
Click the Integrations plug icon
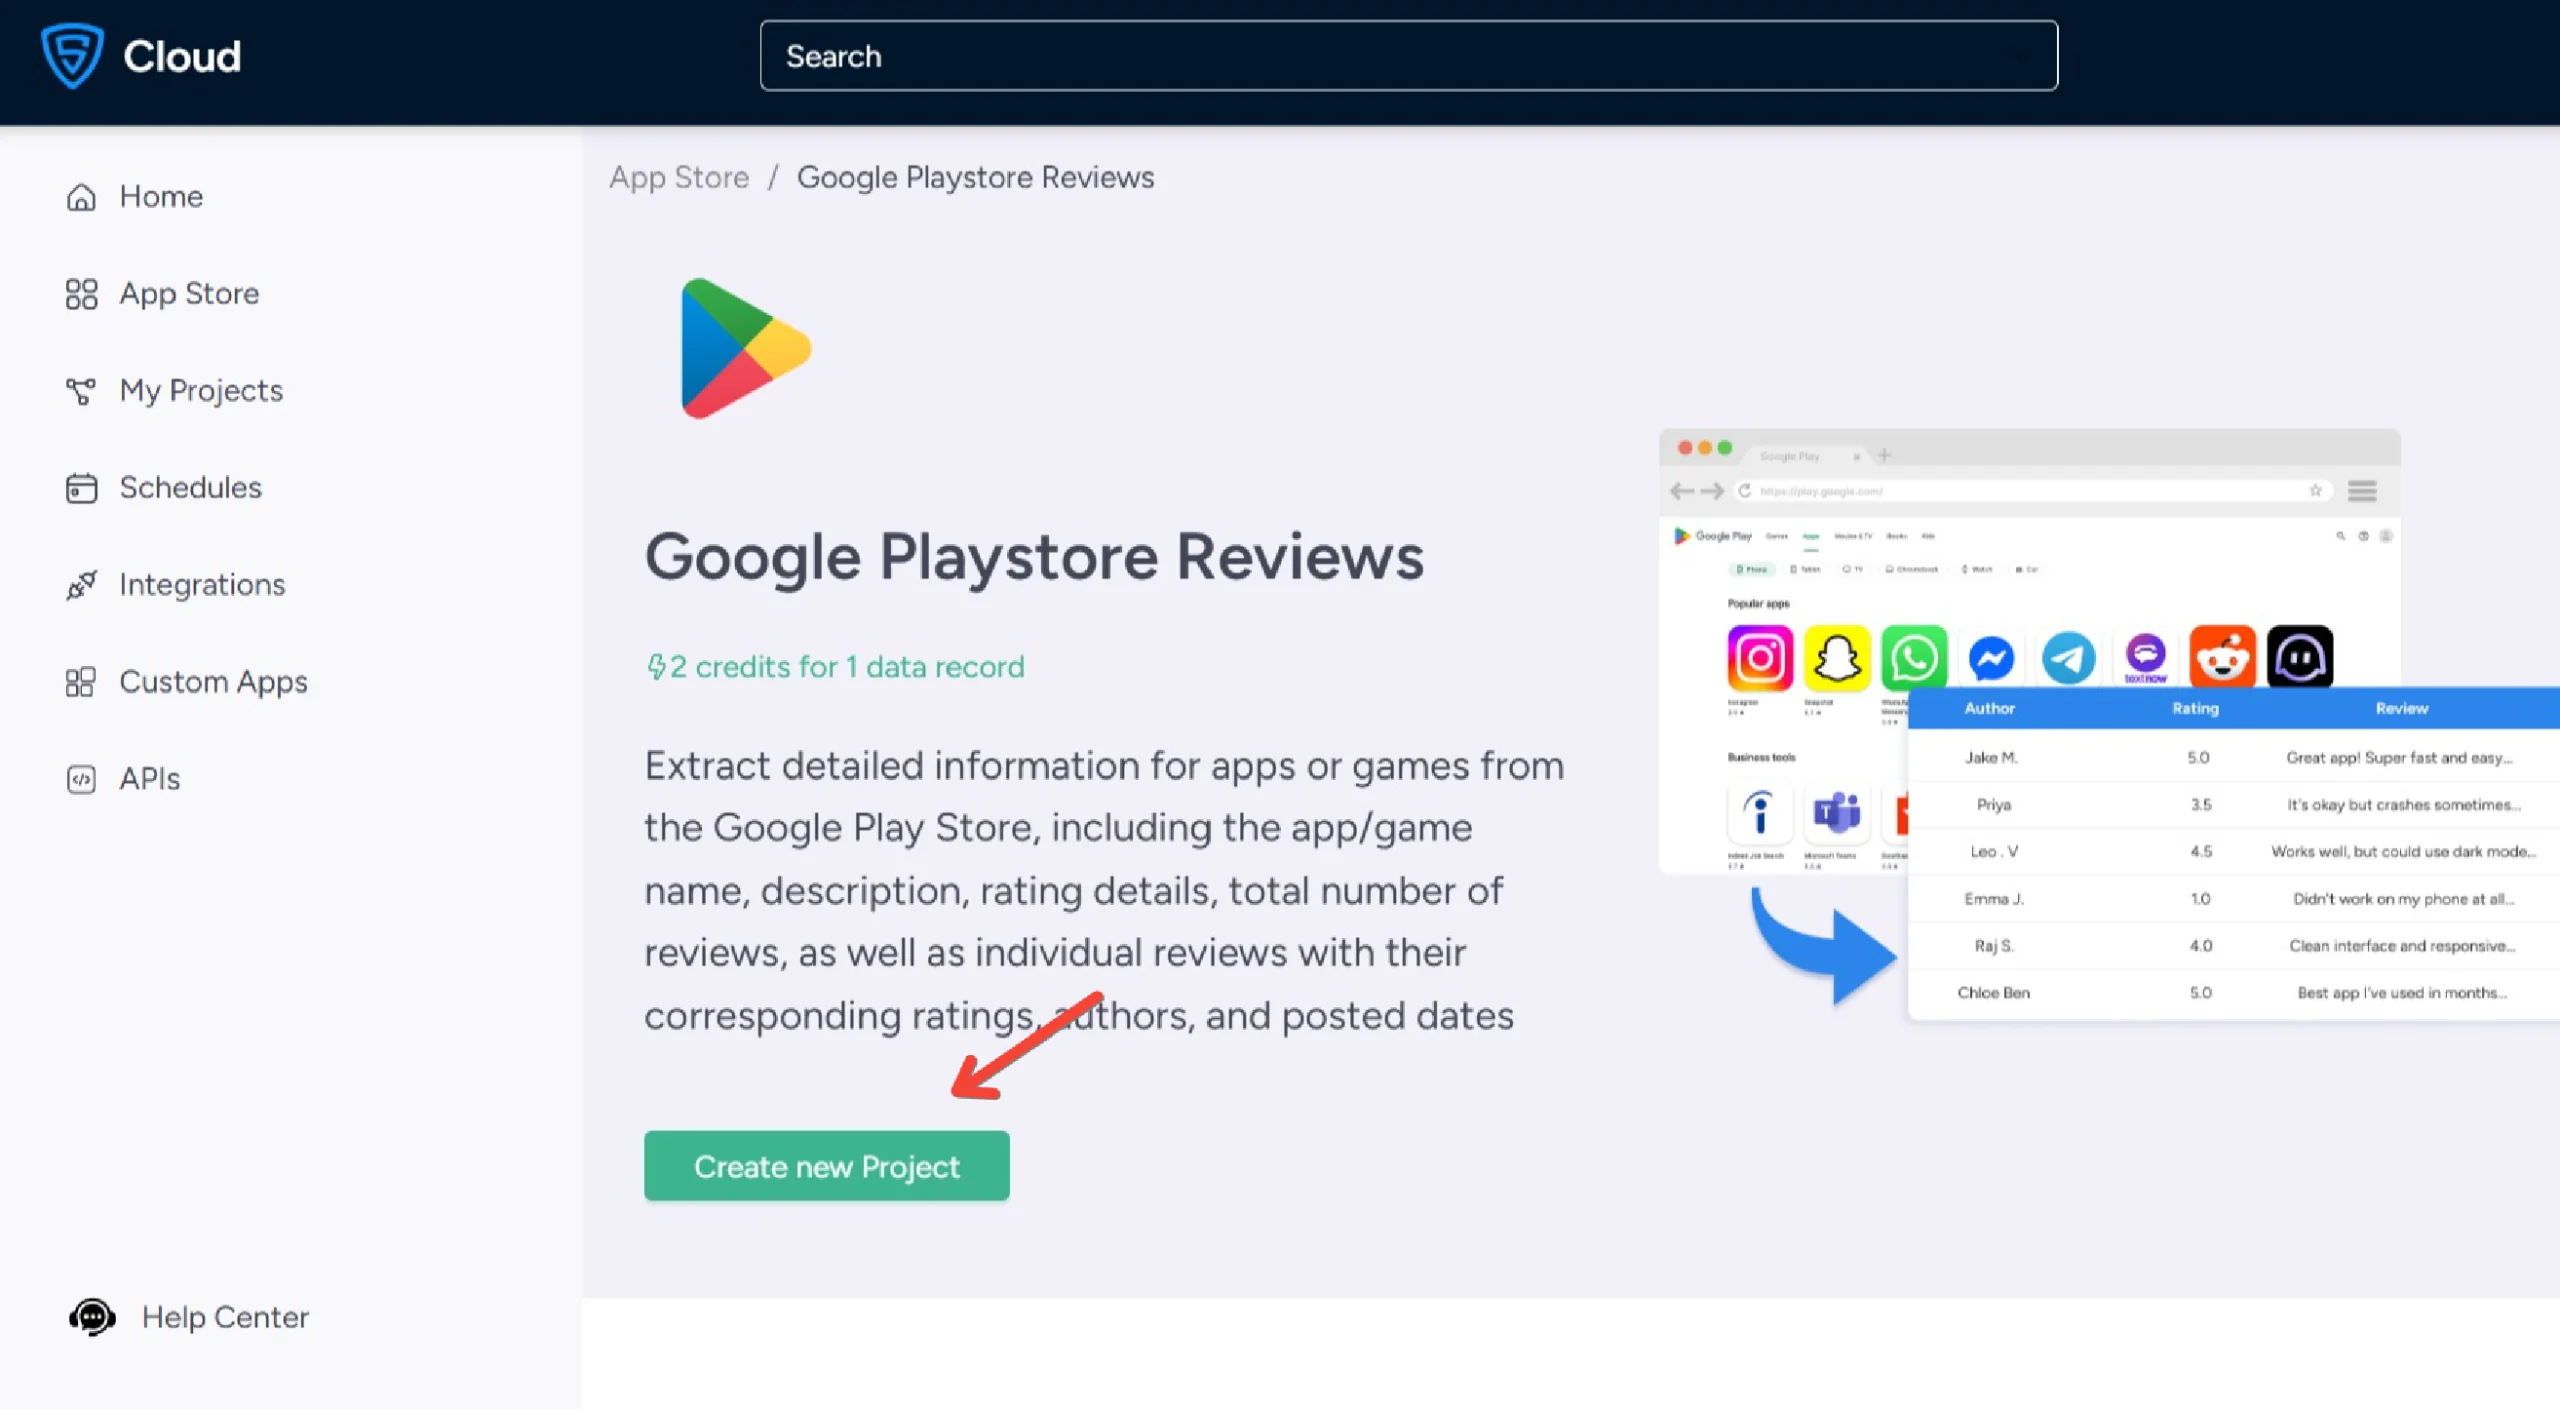tap(81, 585)
